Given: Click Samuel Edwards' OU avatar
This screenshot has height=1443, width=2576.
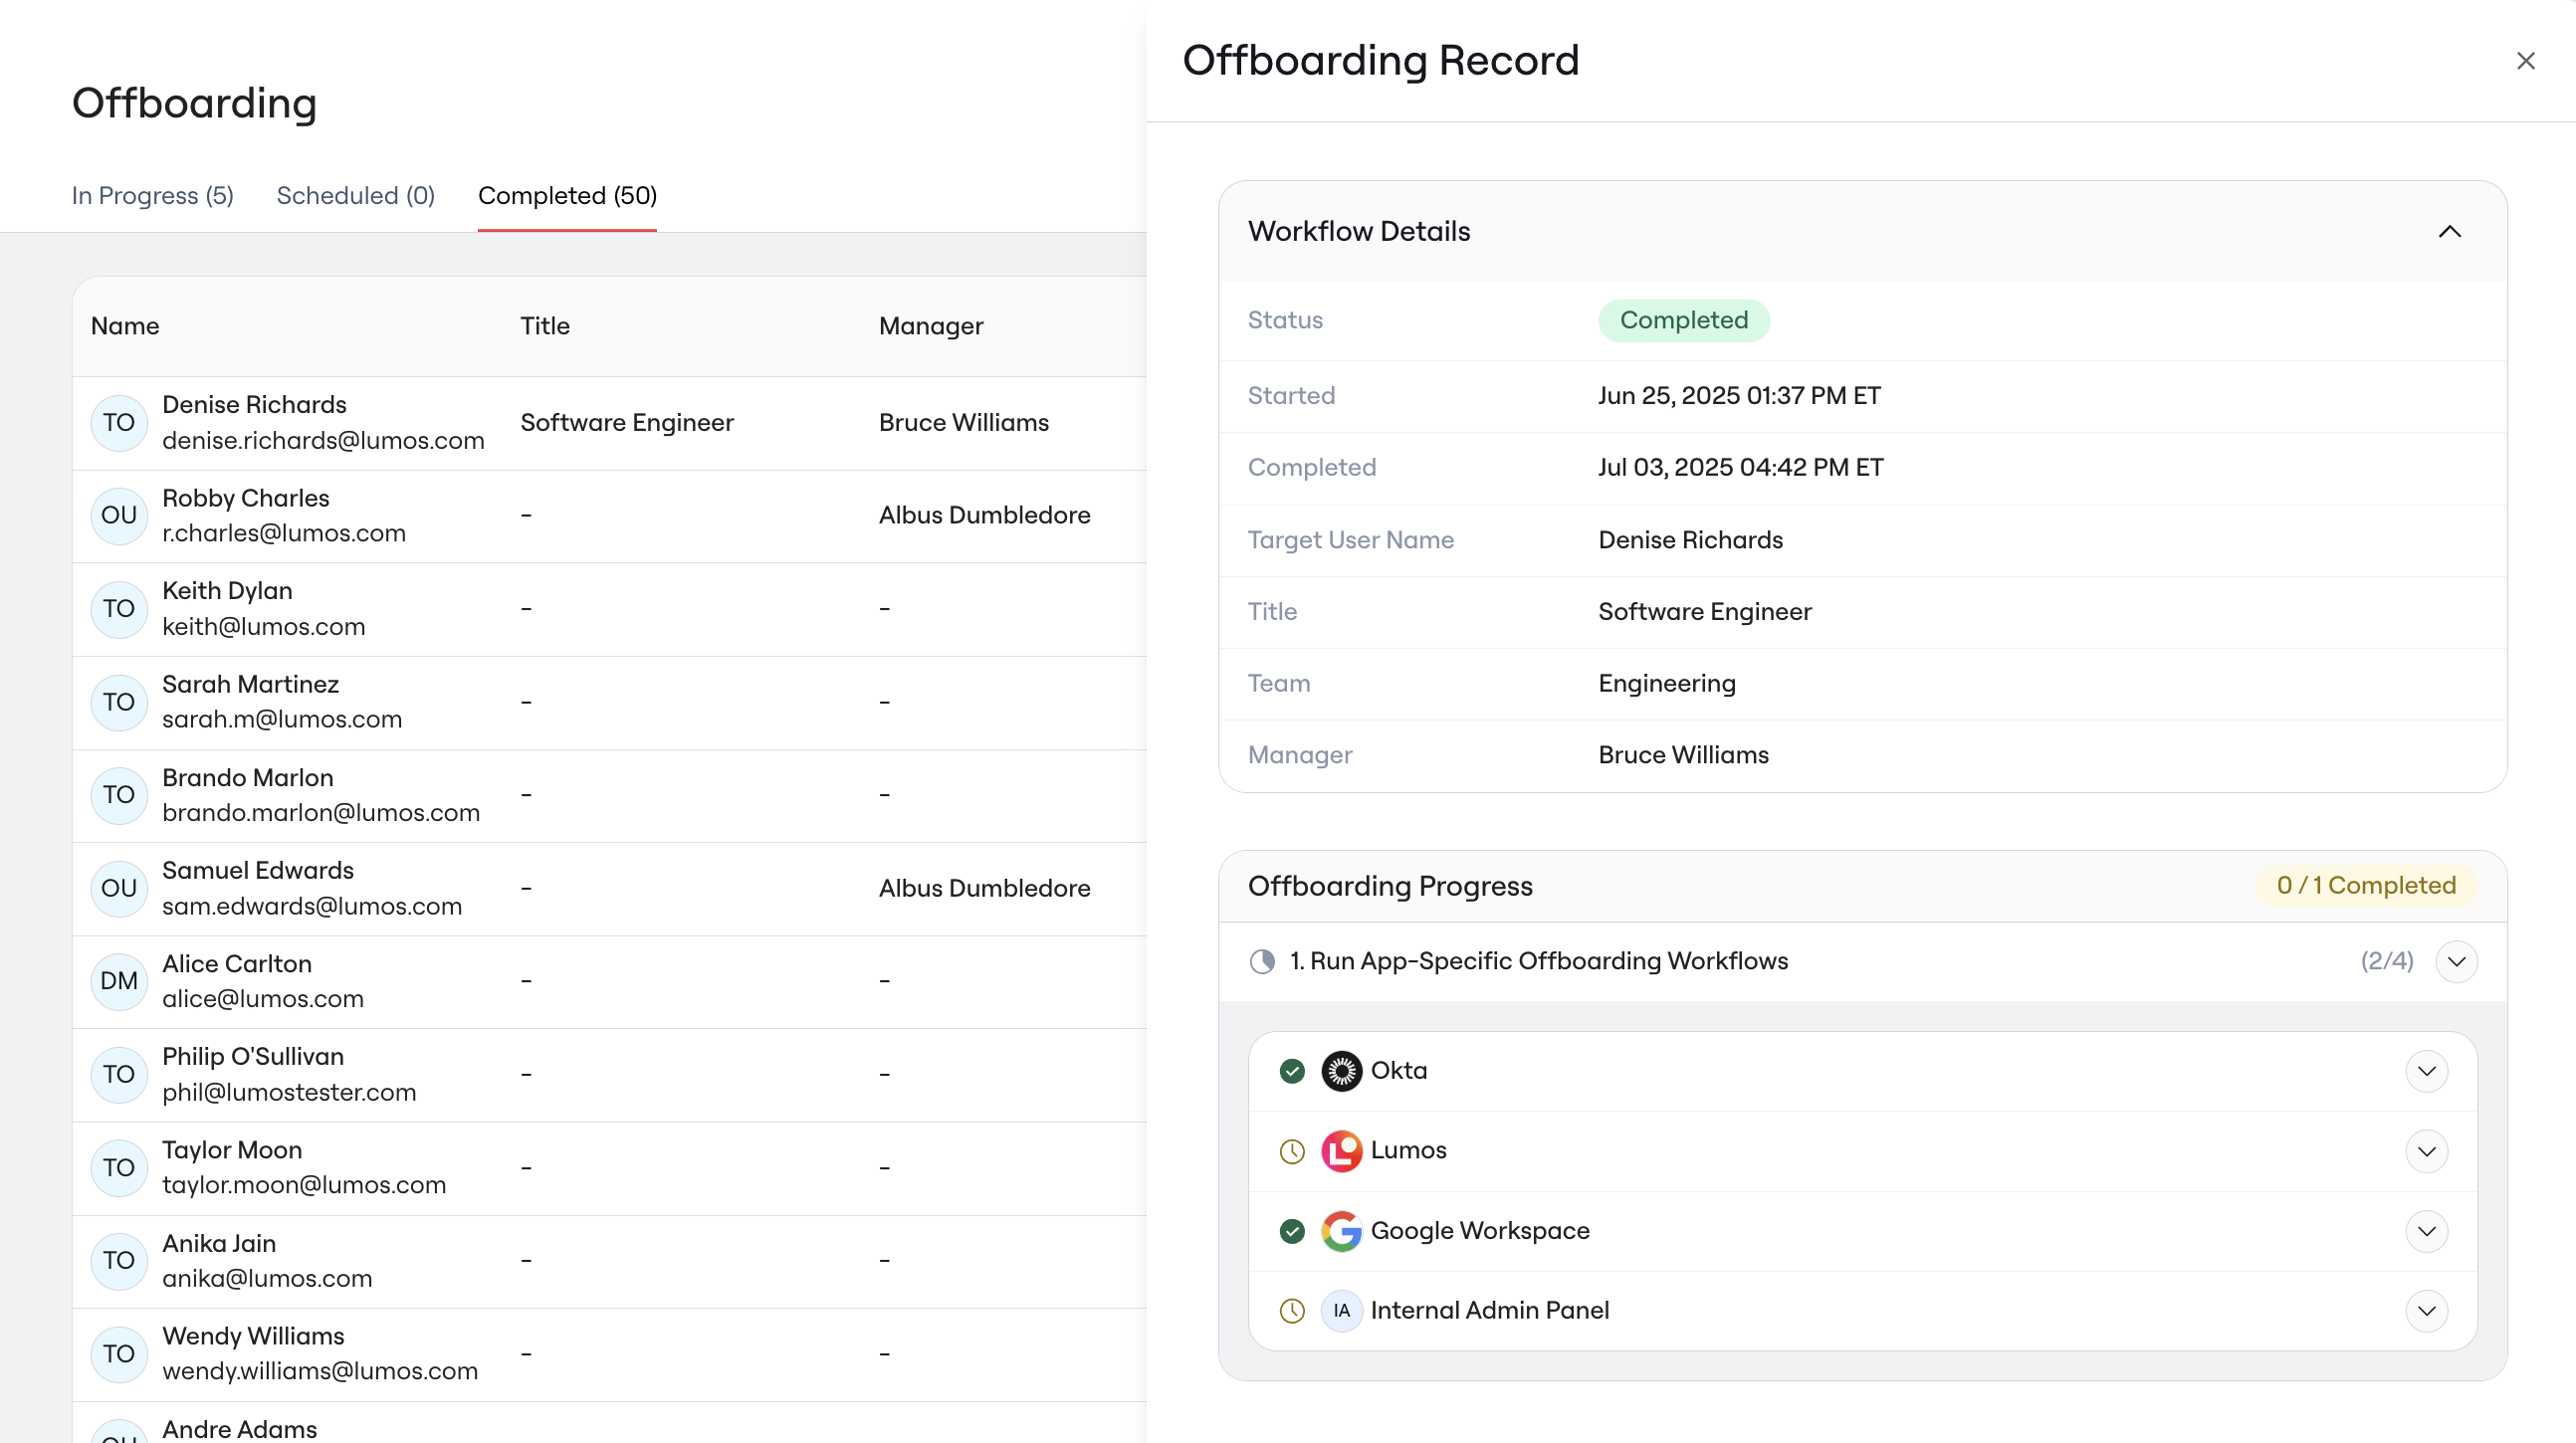Looking at the screenshot, I should 119,888.
